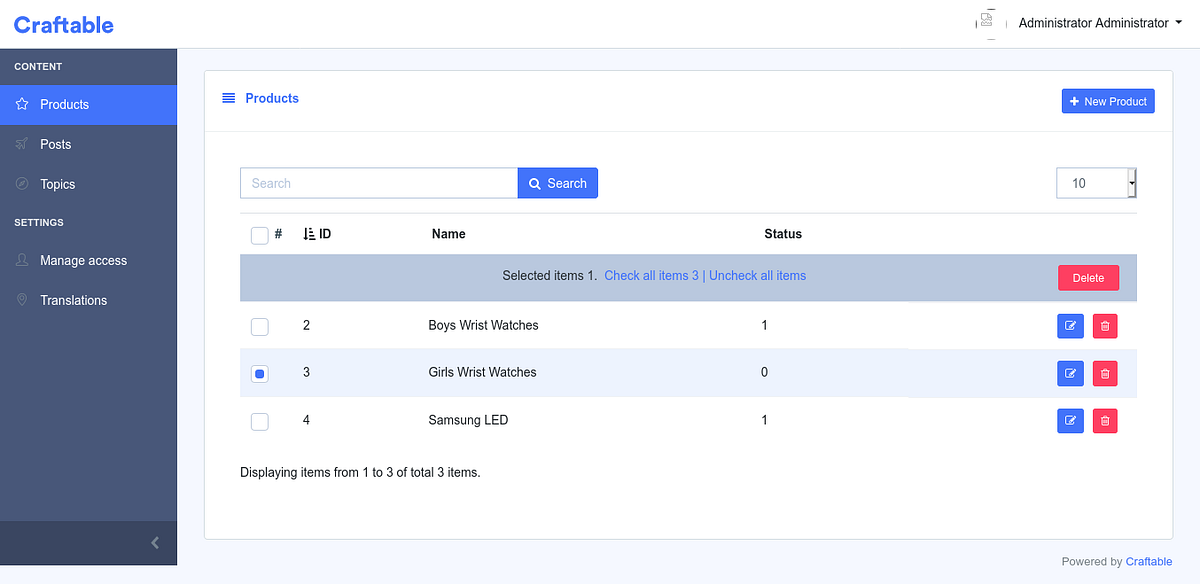This screenshot has width=1200, height=584.
Task: Open the Administrator Administrator account dropdown
Action: click(x=1100, y=22)
